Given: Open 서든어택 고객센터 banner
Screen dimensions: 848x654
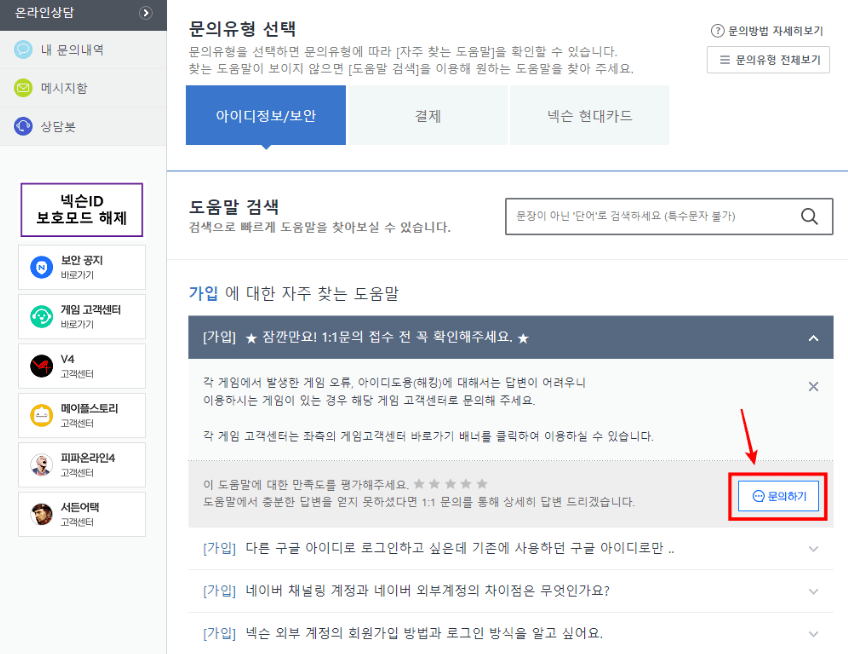Looking at the screenshot, I should 82,514.
